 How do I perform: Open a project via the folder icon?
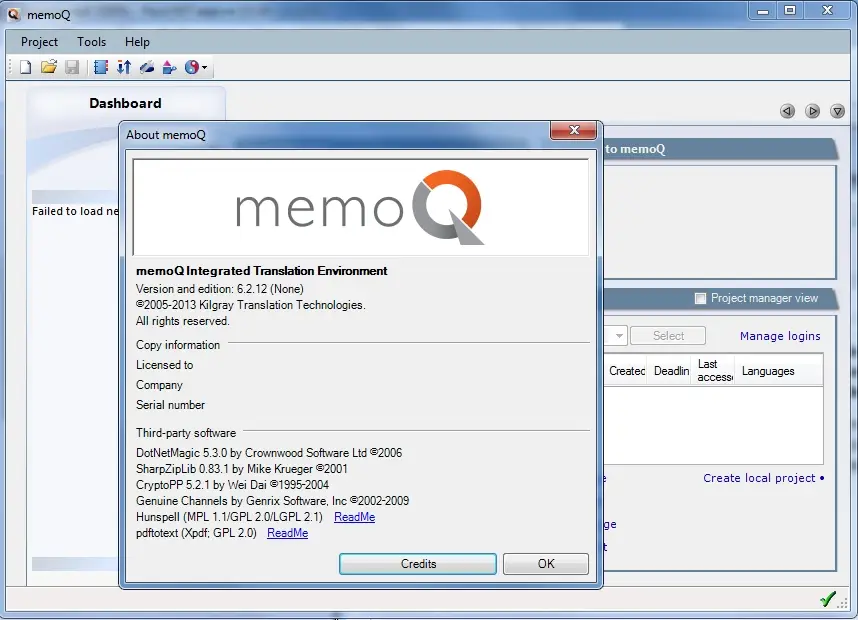[49, 67]
